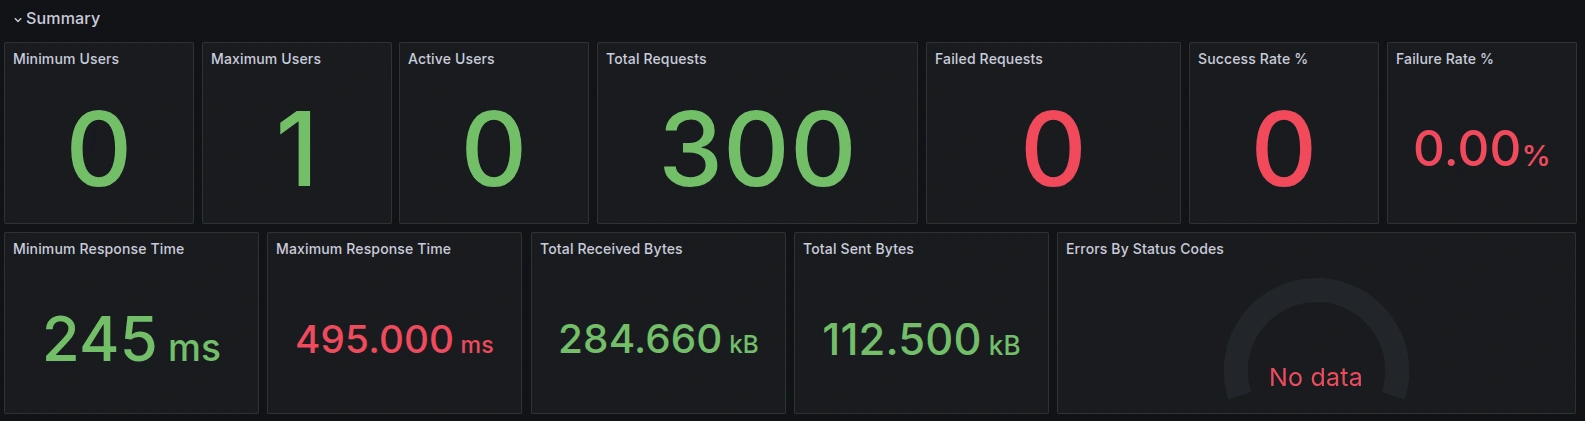Click the Total Requests panel title

click(x=656, y=59)
